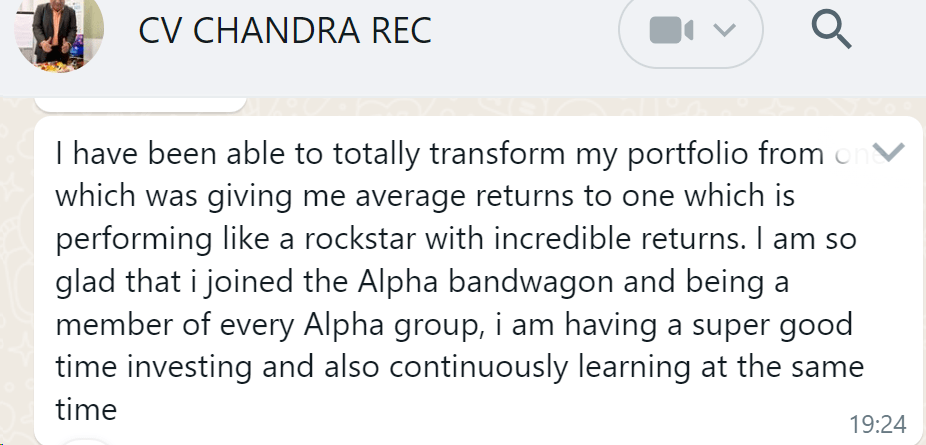Screen dimensions: 926x445
Task: Click the 19:24 timestamp on the message
Action: point(876,424)
